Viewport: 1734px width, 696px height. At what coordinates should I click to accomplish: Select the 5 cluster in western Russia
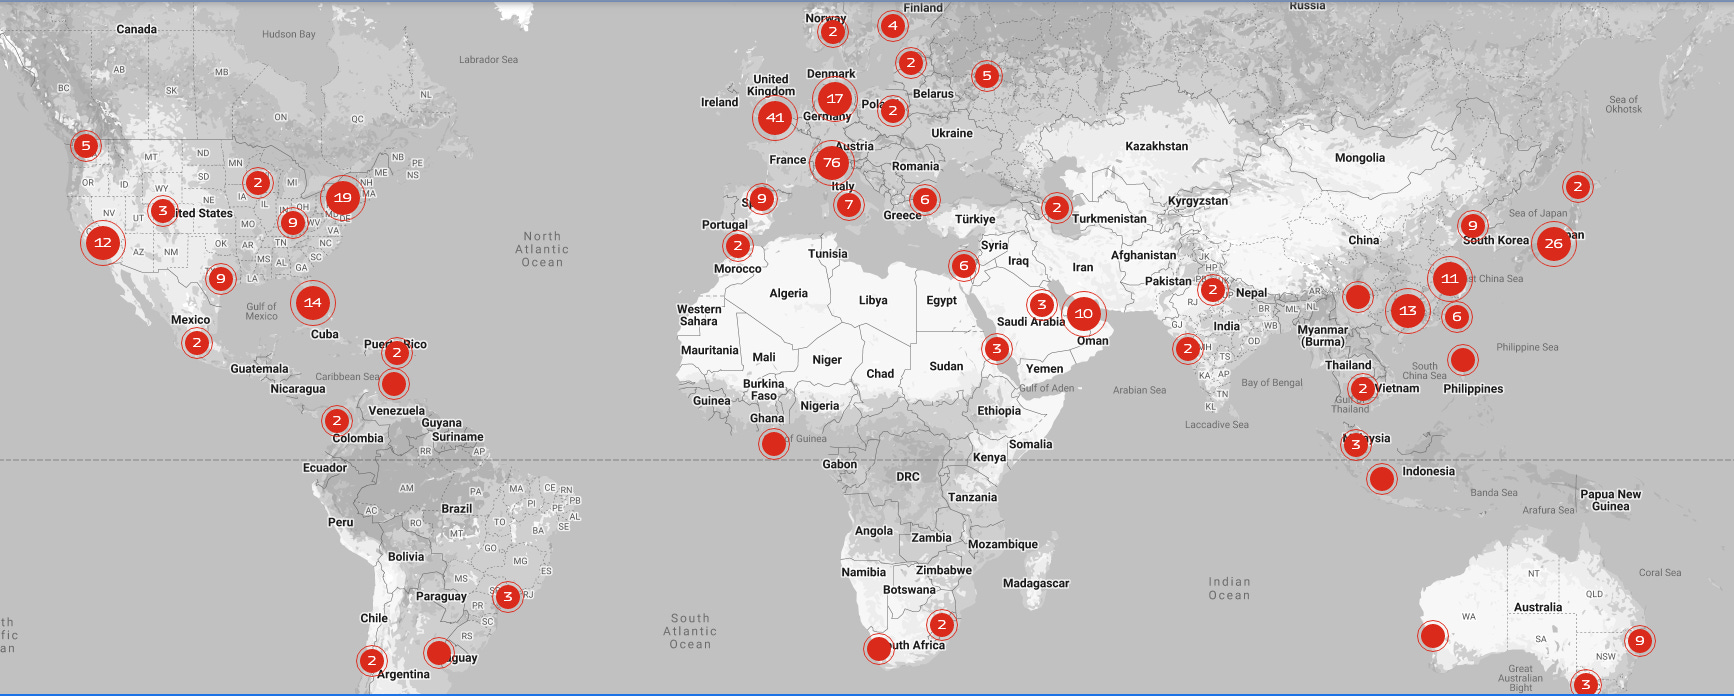coord(987,75)
